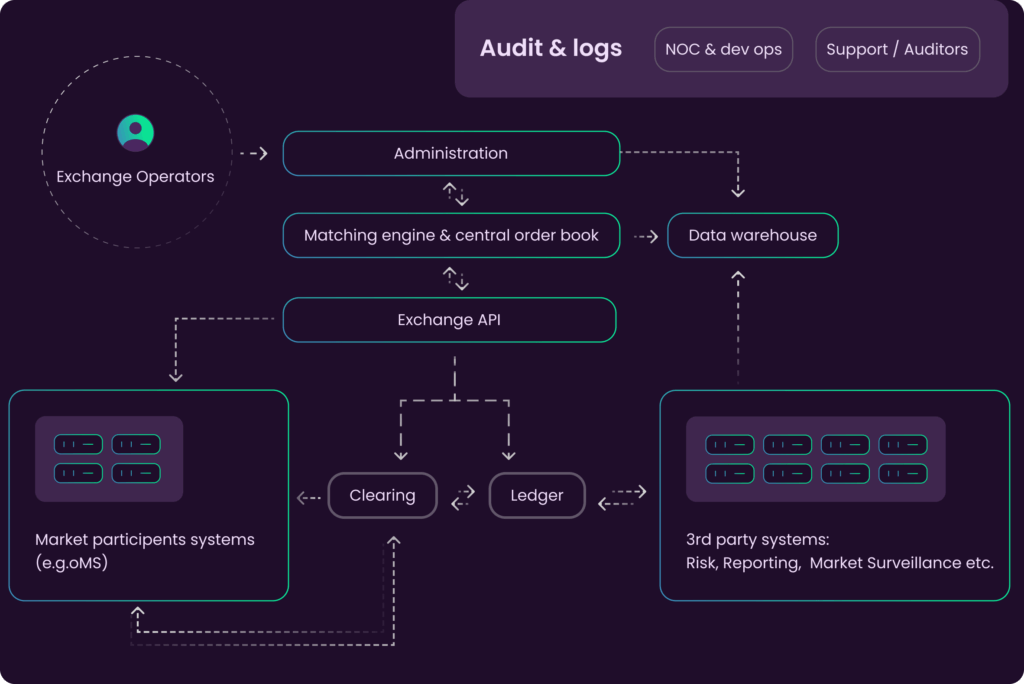The height and width of the screenshot is (684, 1024).
Task: Select the bottom-right server icon in 3rd party systems
Action: pyautogui.click(x=903, y=473)
